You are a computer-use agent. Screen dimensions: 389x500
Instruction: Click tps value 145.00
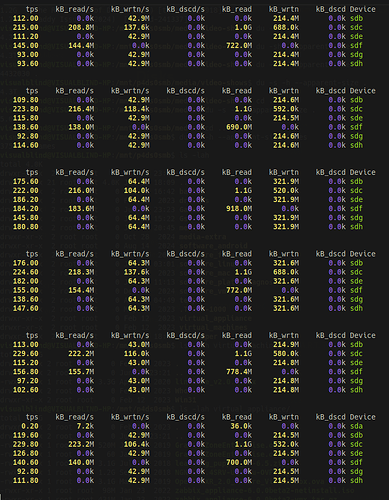coord(26,46)
